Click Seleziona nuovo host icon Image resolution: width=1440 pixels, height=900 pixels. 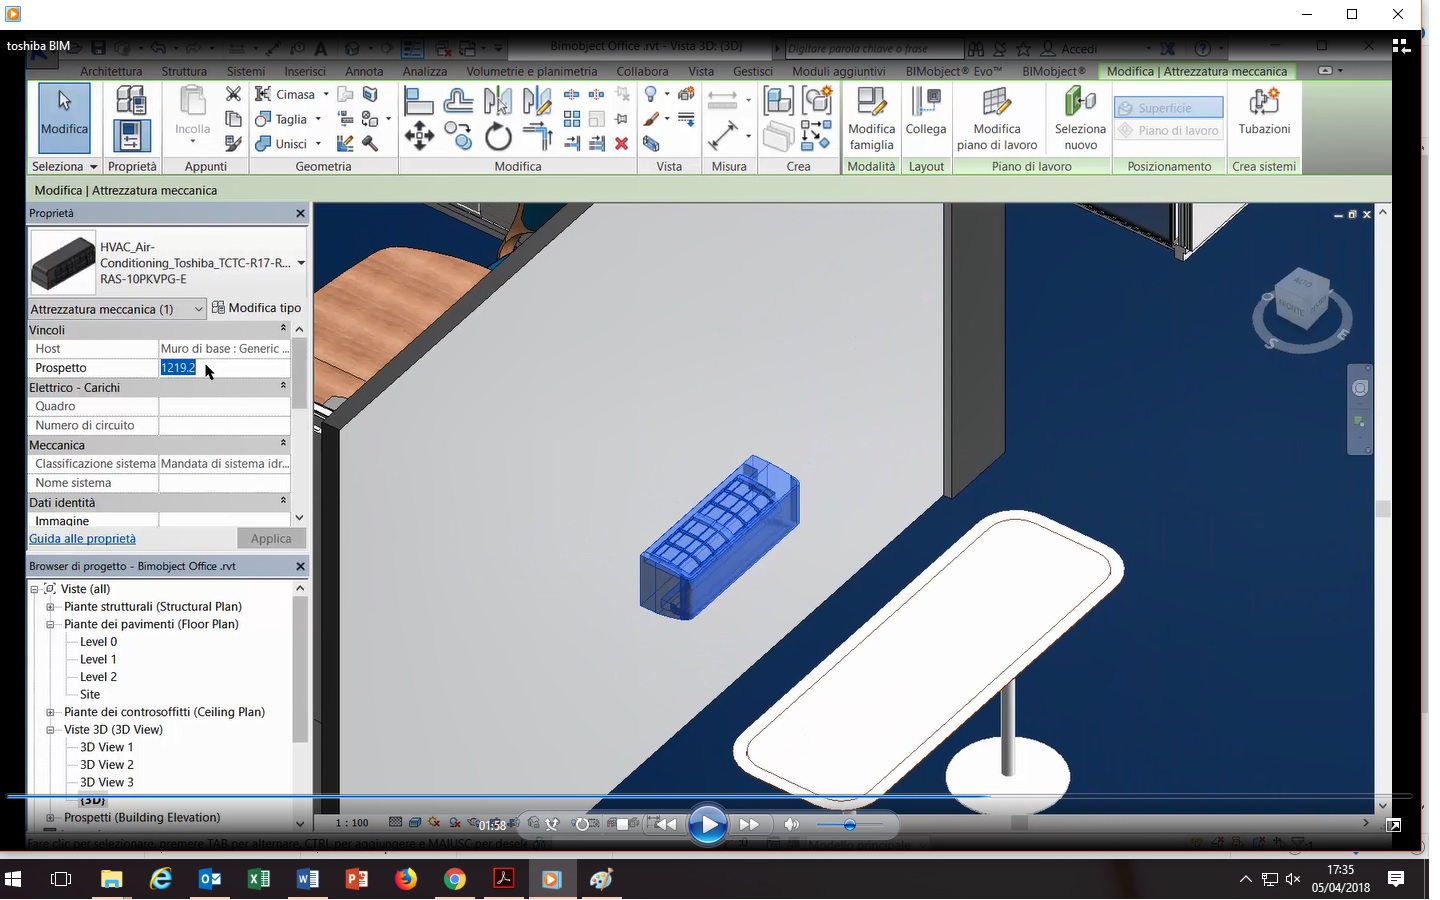pos(1080,118)
